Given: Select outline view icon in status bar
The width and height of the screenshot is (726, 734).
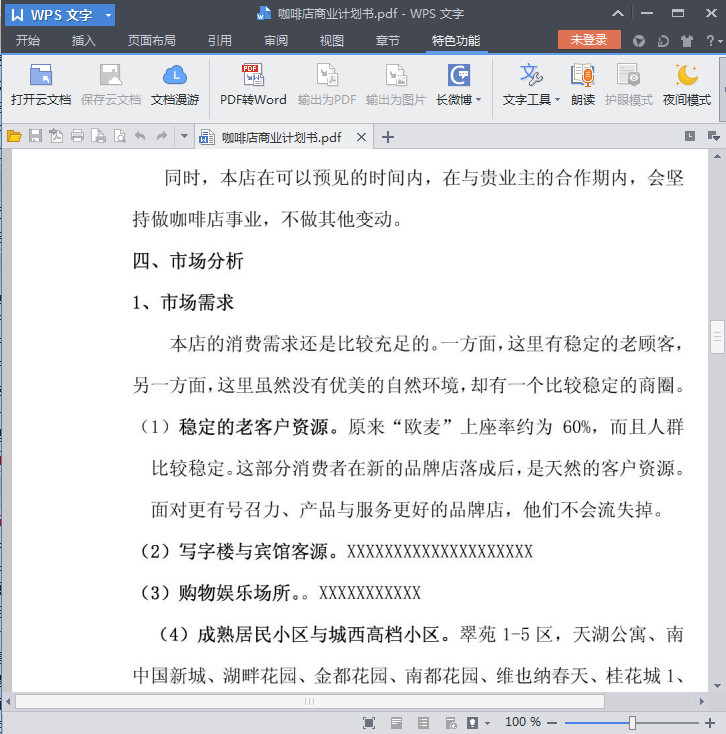Looking at the screenshot, I should point(424,723).
